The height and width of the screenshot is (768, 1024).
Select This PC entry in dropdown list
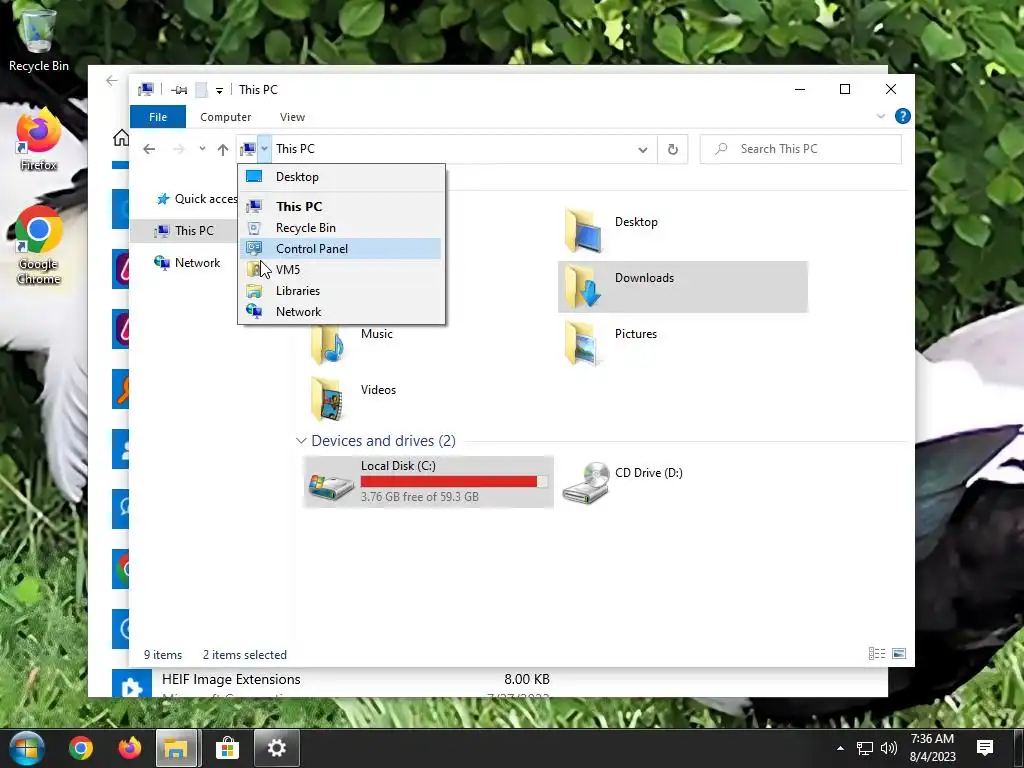(x=341, y=206)
